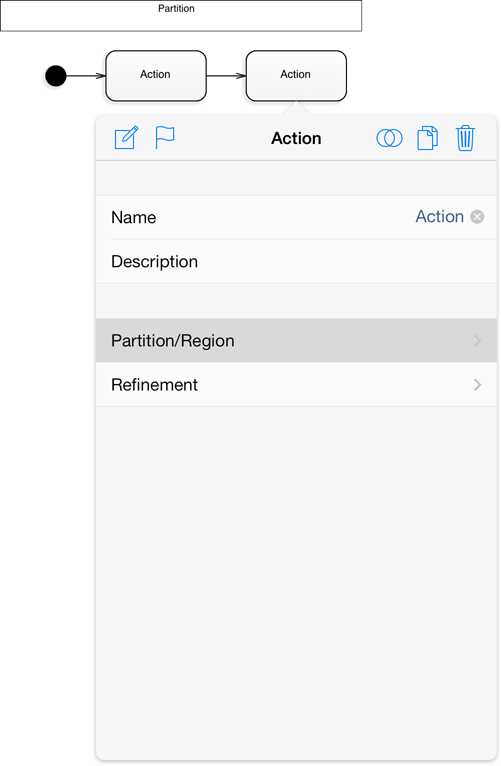Select the first Action node

point(156,76)
